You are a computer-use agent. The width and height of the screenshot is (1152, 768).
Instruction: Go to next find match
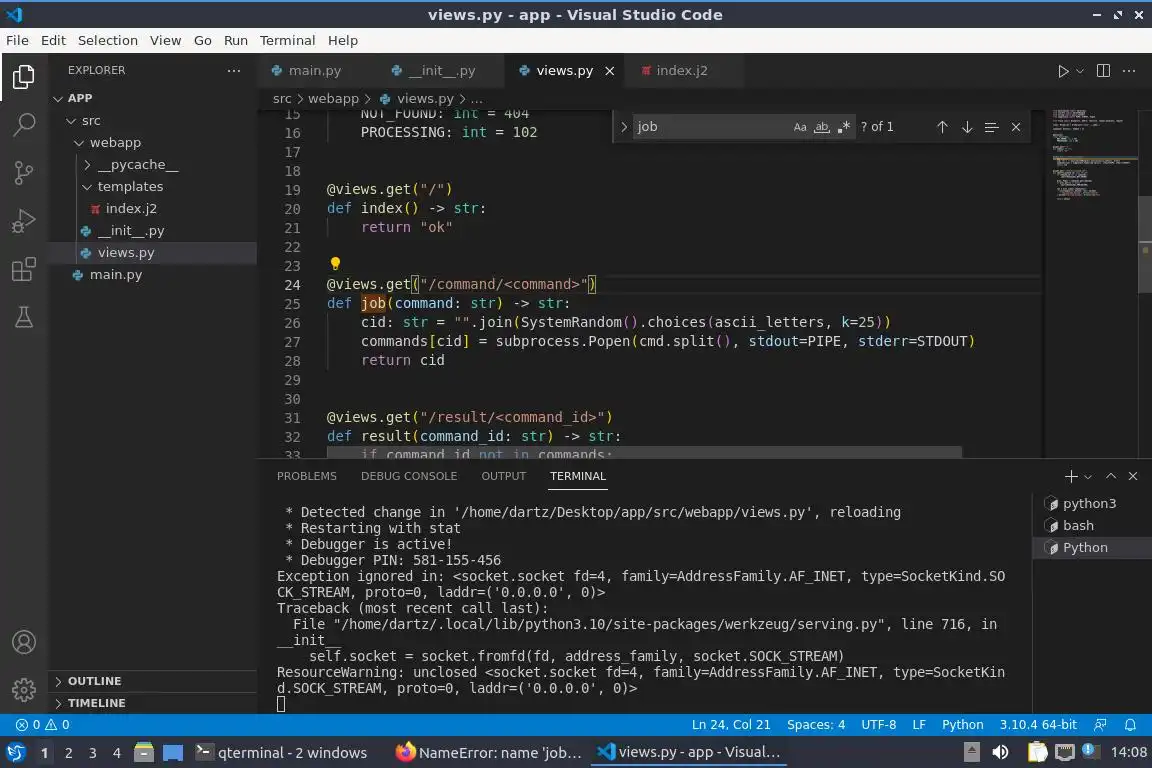pos(967,127)
